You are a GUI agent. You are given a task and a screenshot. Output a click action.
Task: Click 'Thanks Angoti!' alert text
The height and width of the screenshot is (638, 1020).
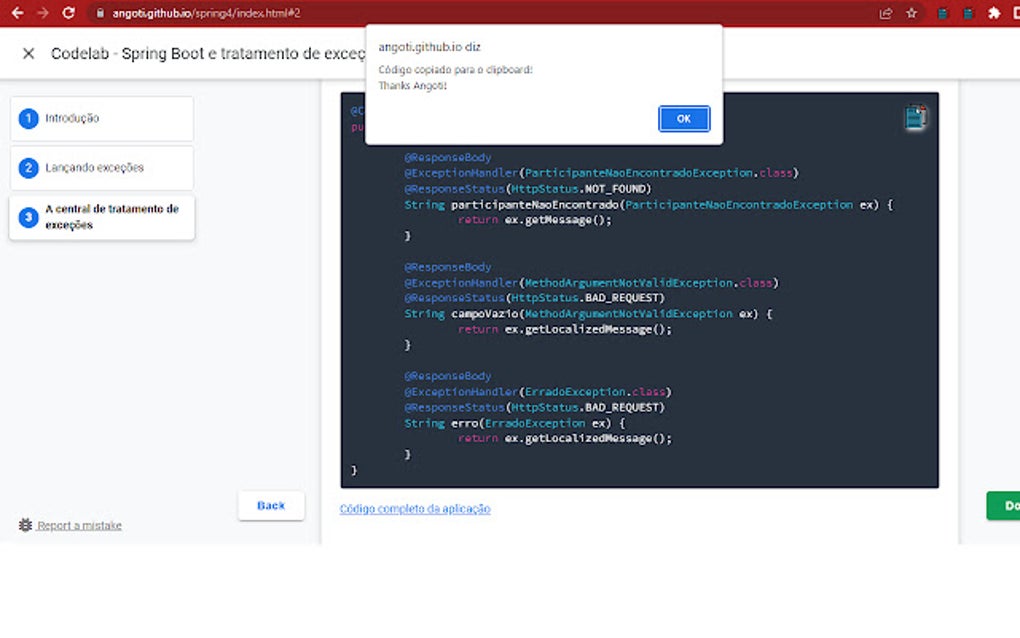[x=412, y=86]
